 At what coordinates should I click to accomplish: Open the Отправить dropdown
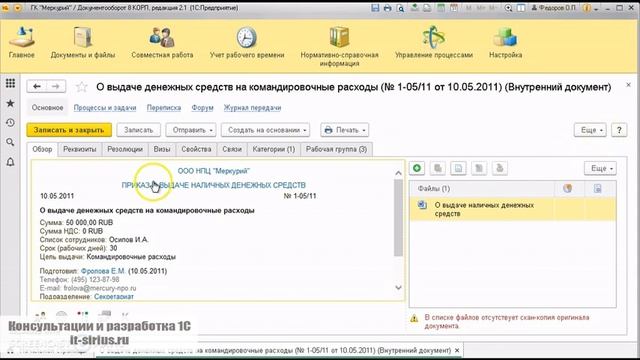(x=191, y=130)
